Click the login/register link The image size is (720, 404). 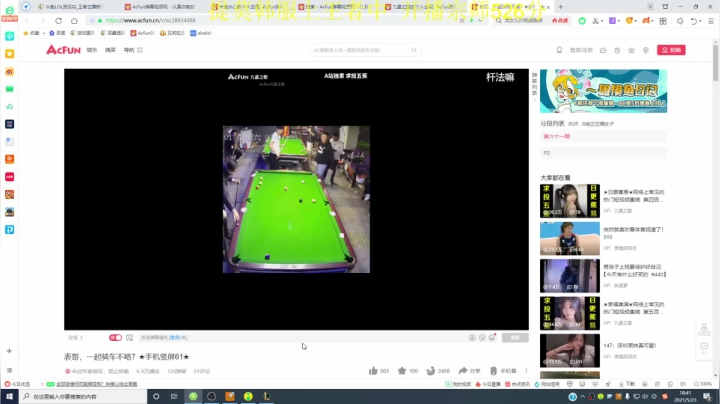pos(581,50)
